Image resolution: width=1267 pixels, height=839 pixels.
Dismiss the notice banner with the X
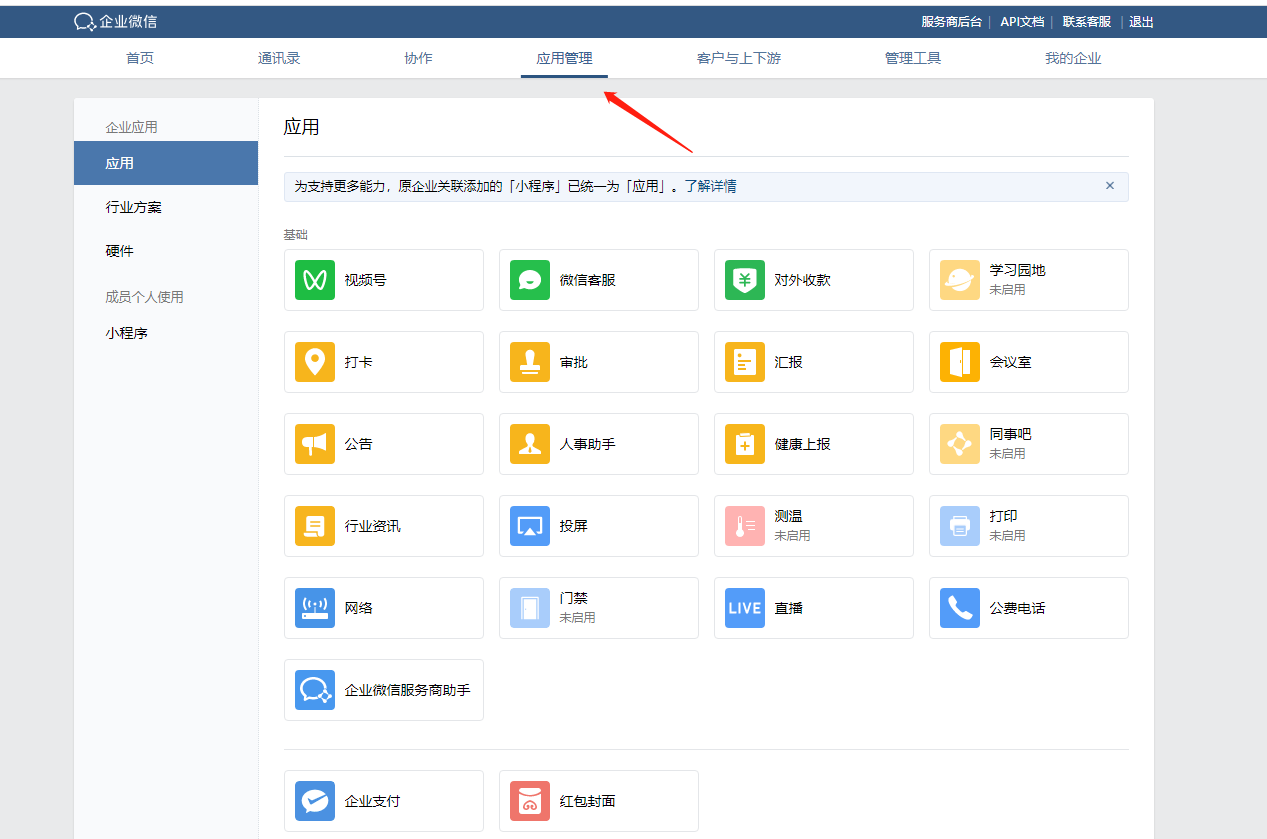(x=1109, y=186)
